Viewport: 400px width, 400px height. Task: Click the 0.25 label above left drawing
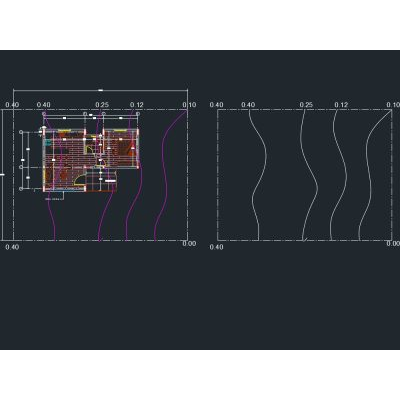(x=102, y=105)
